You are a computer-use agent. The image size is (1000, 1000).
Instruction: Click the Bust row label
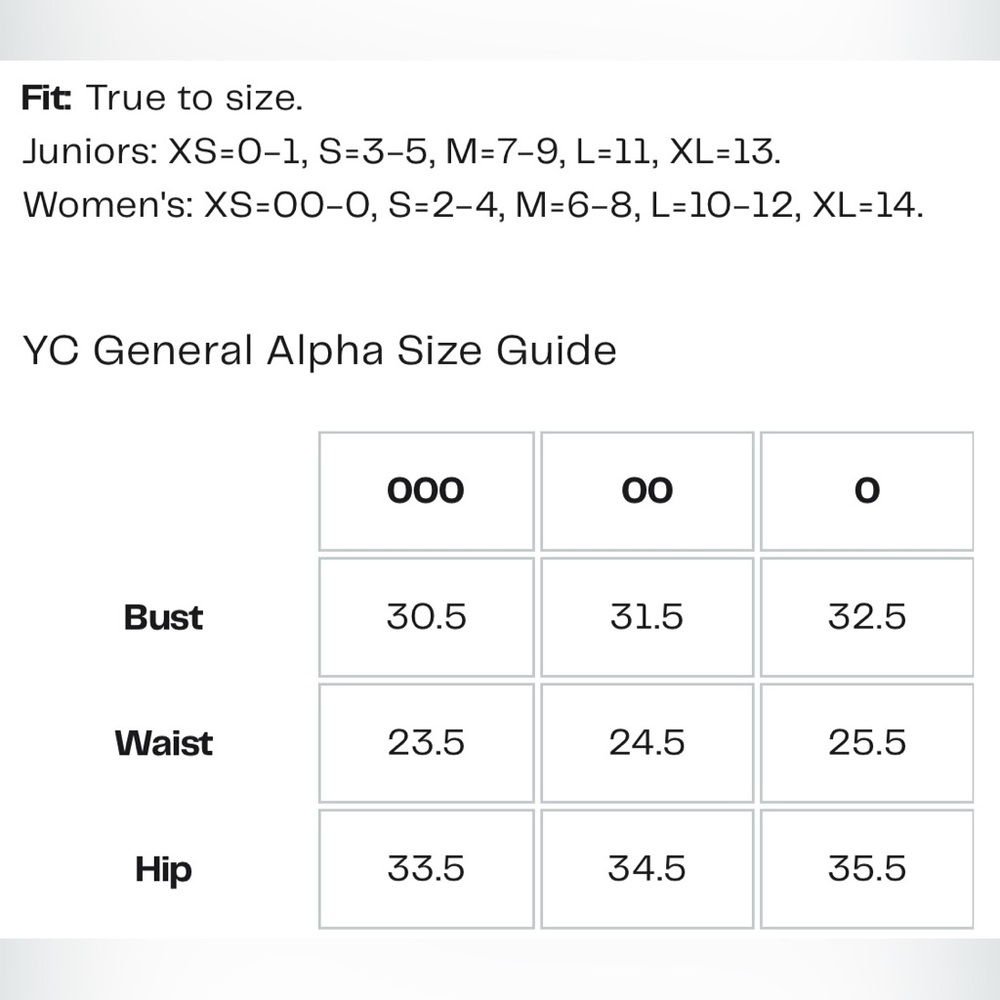pos(163,617)
